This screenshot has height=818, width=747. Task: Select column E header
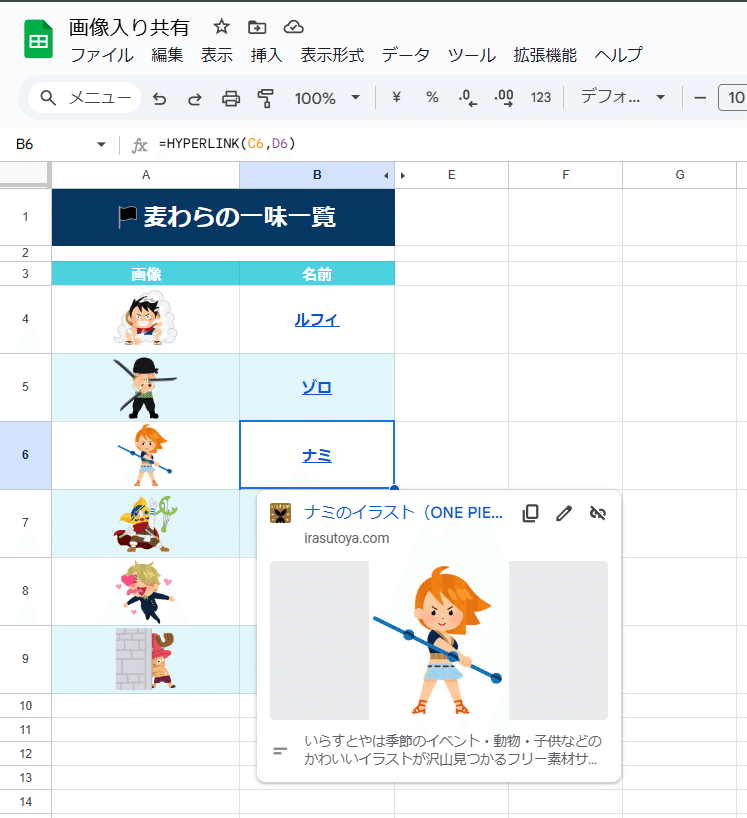pos(452,175)
